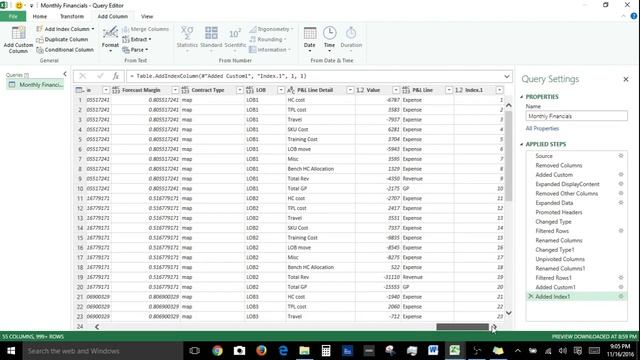The image size is (640, 360).
Task: Switch to the View tab
Action: [147, 16]
